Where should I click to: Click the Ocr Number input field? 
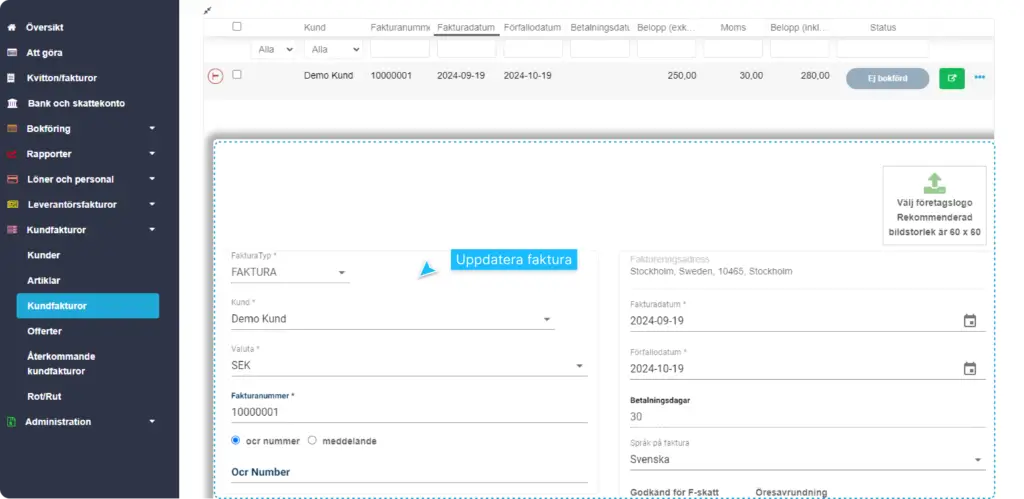pyautogui.click(x=409, y=473)
